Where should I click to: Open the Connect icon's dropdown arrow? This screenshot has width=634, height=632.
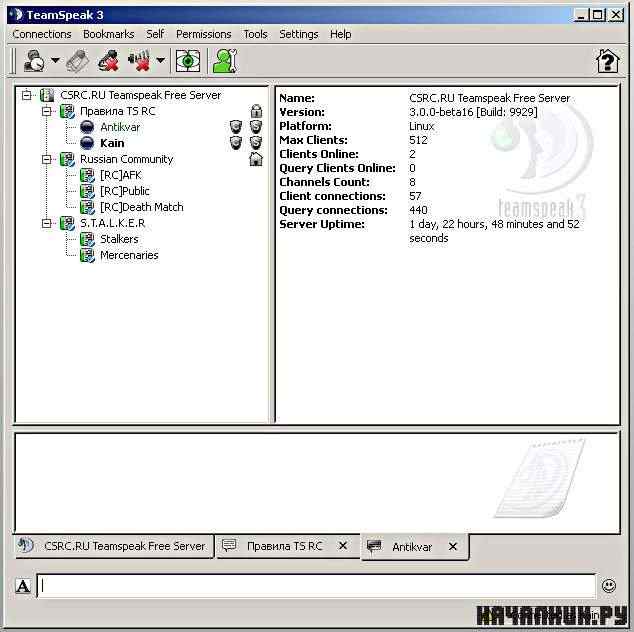point(55,61)
